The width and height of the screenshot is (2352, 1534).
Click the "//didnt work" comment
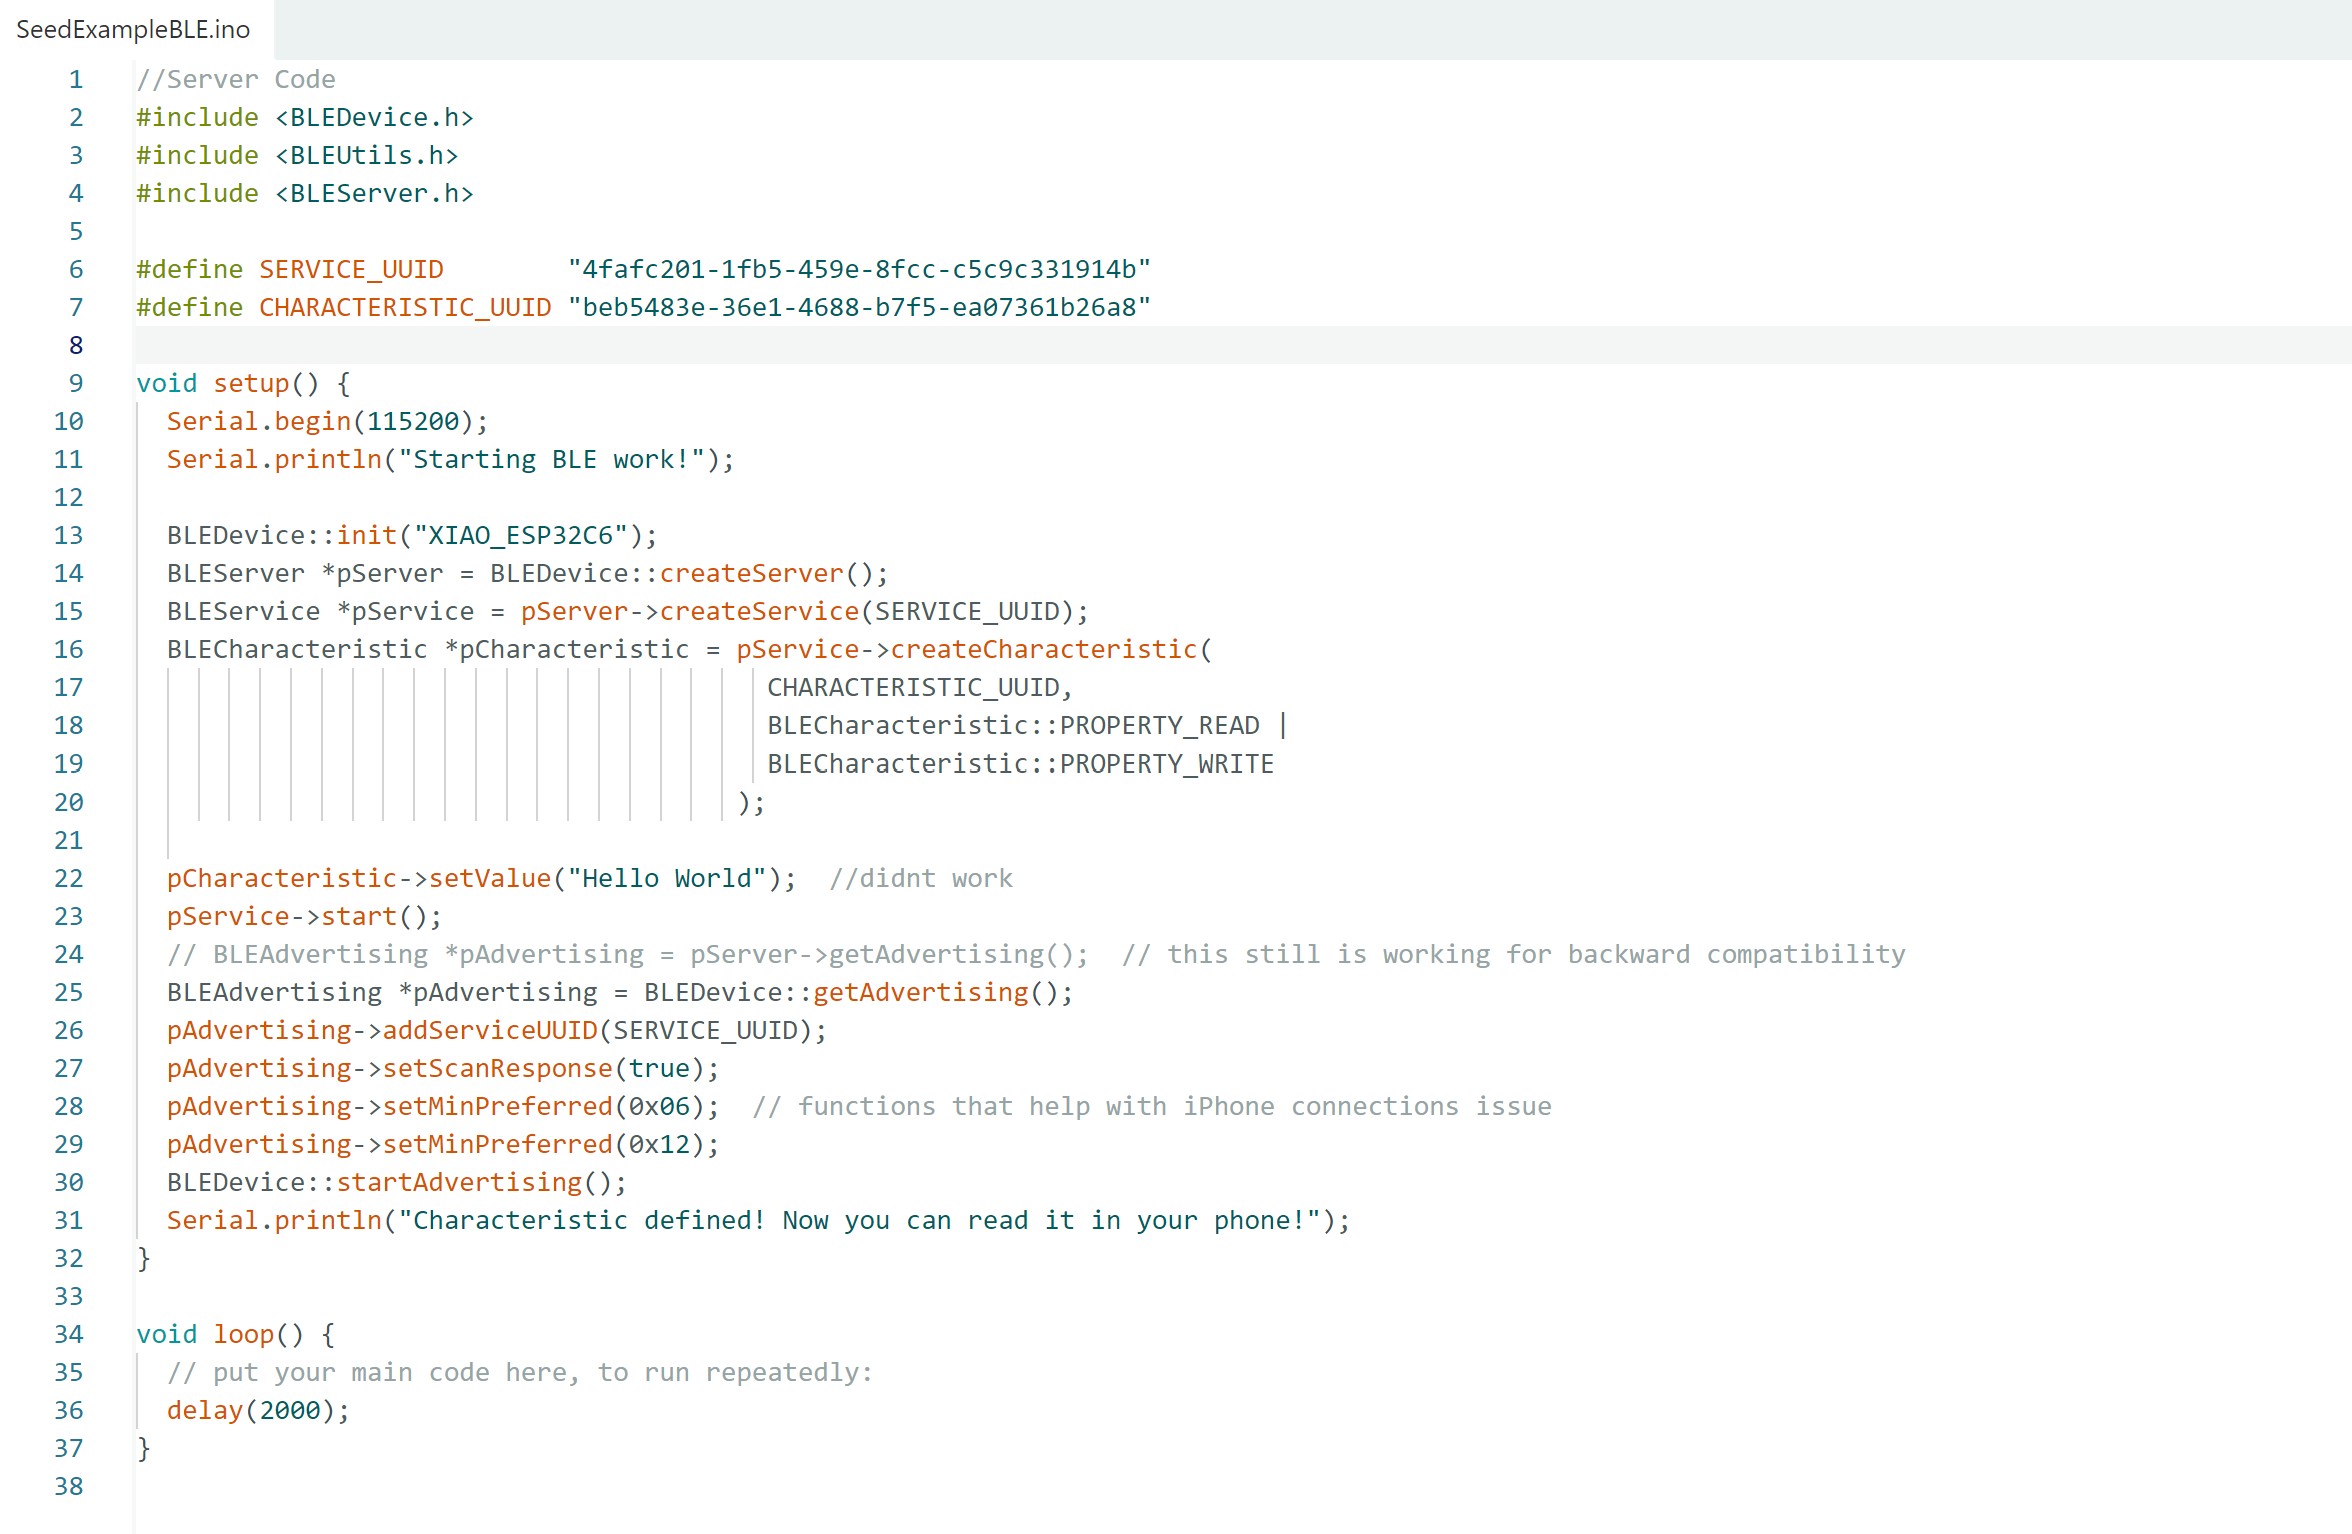(x=920, y=878)
